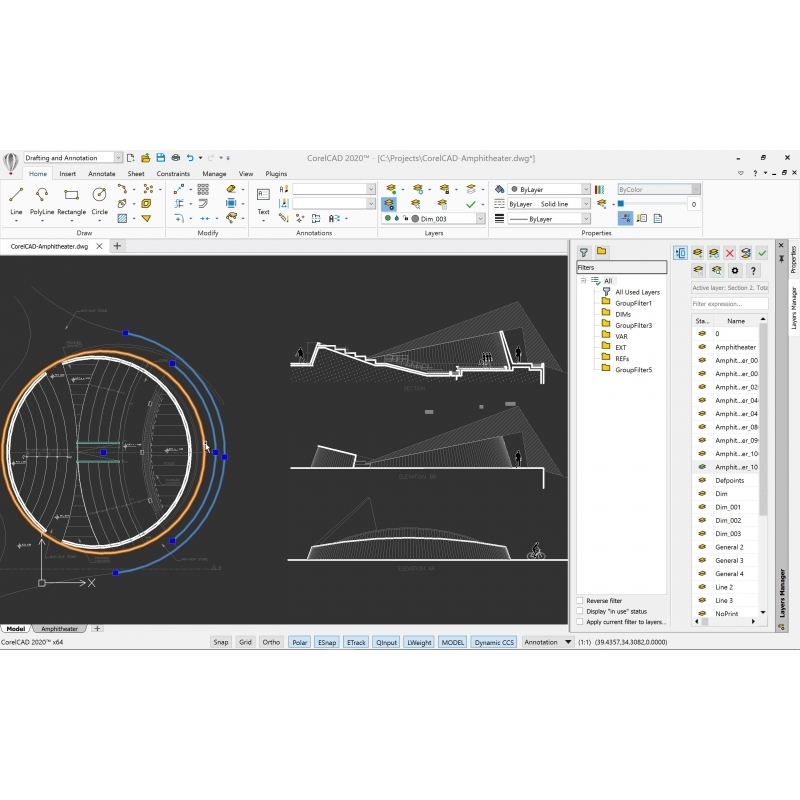The width and height of the screenshot is (800, 800).
Task: Click the MODEL status bar button
Action: point(453,642)
